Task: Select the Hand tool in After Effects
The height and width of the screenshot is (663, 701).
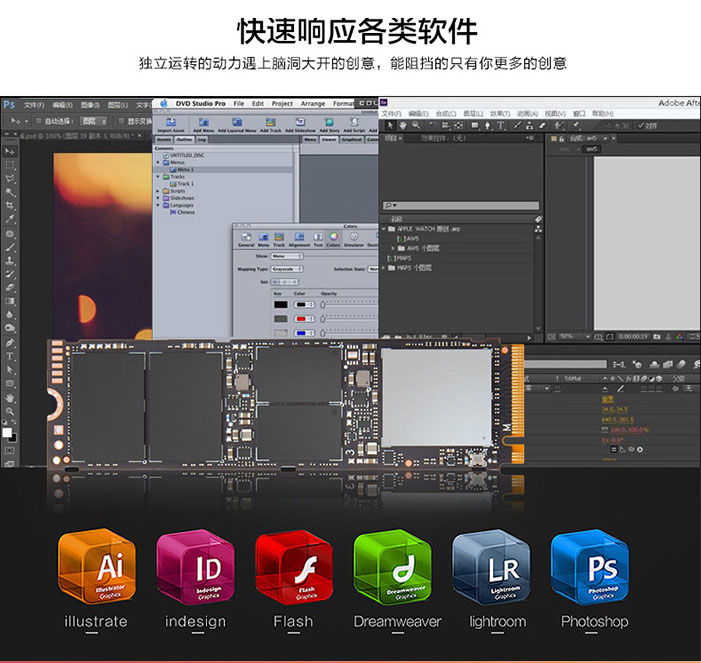Action: 403,126
